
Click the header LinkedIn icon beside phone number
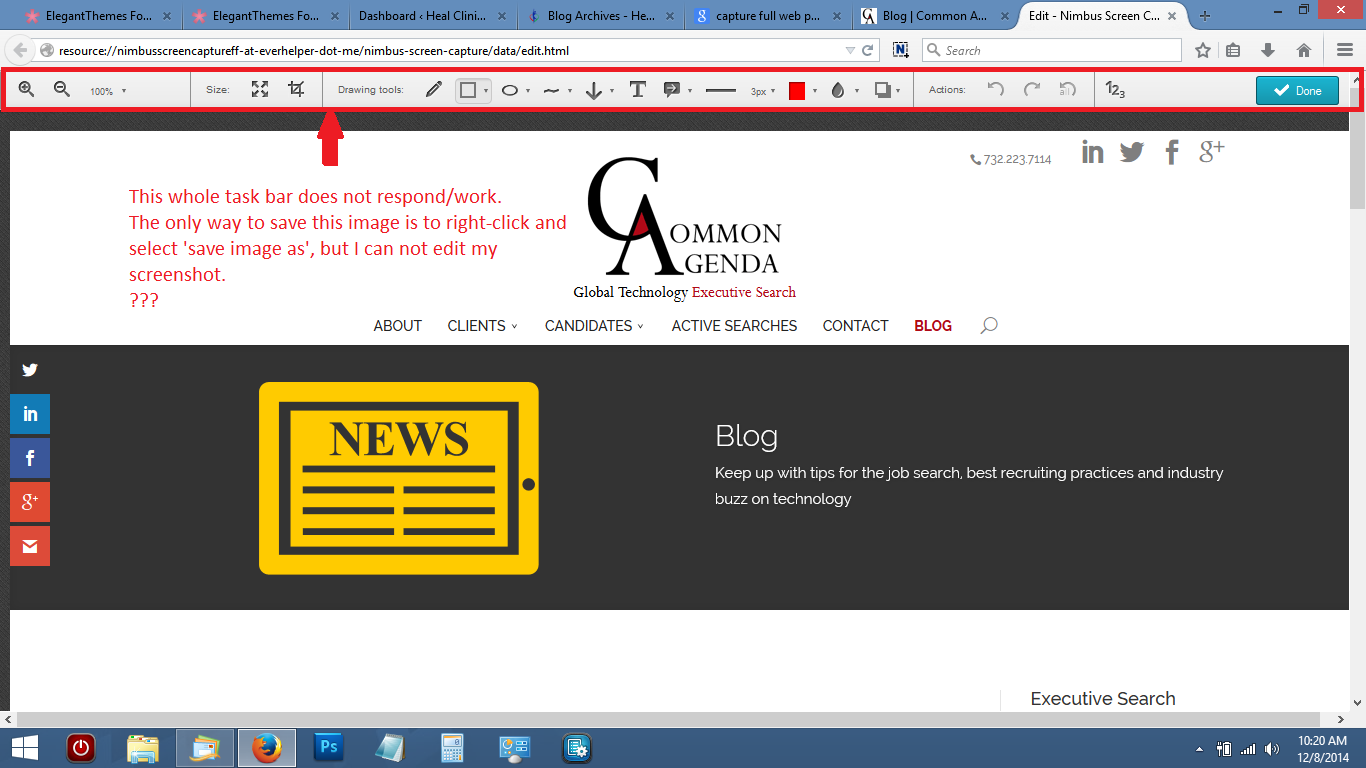tap(1092, 152)
